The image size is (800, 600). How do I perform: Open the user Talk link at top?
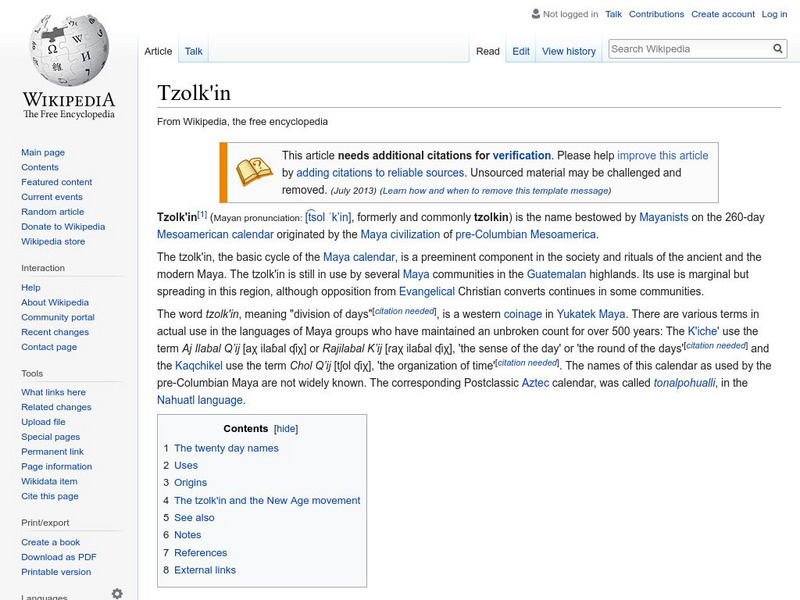pyautogui.click(x=613, y=14)
